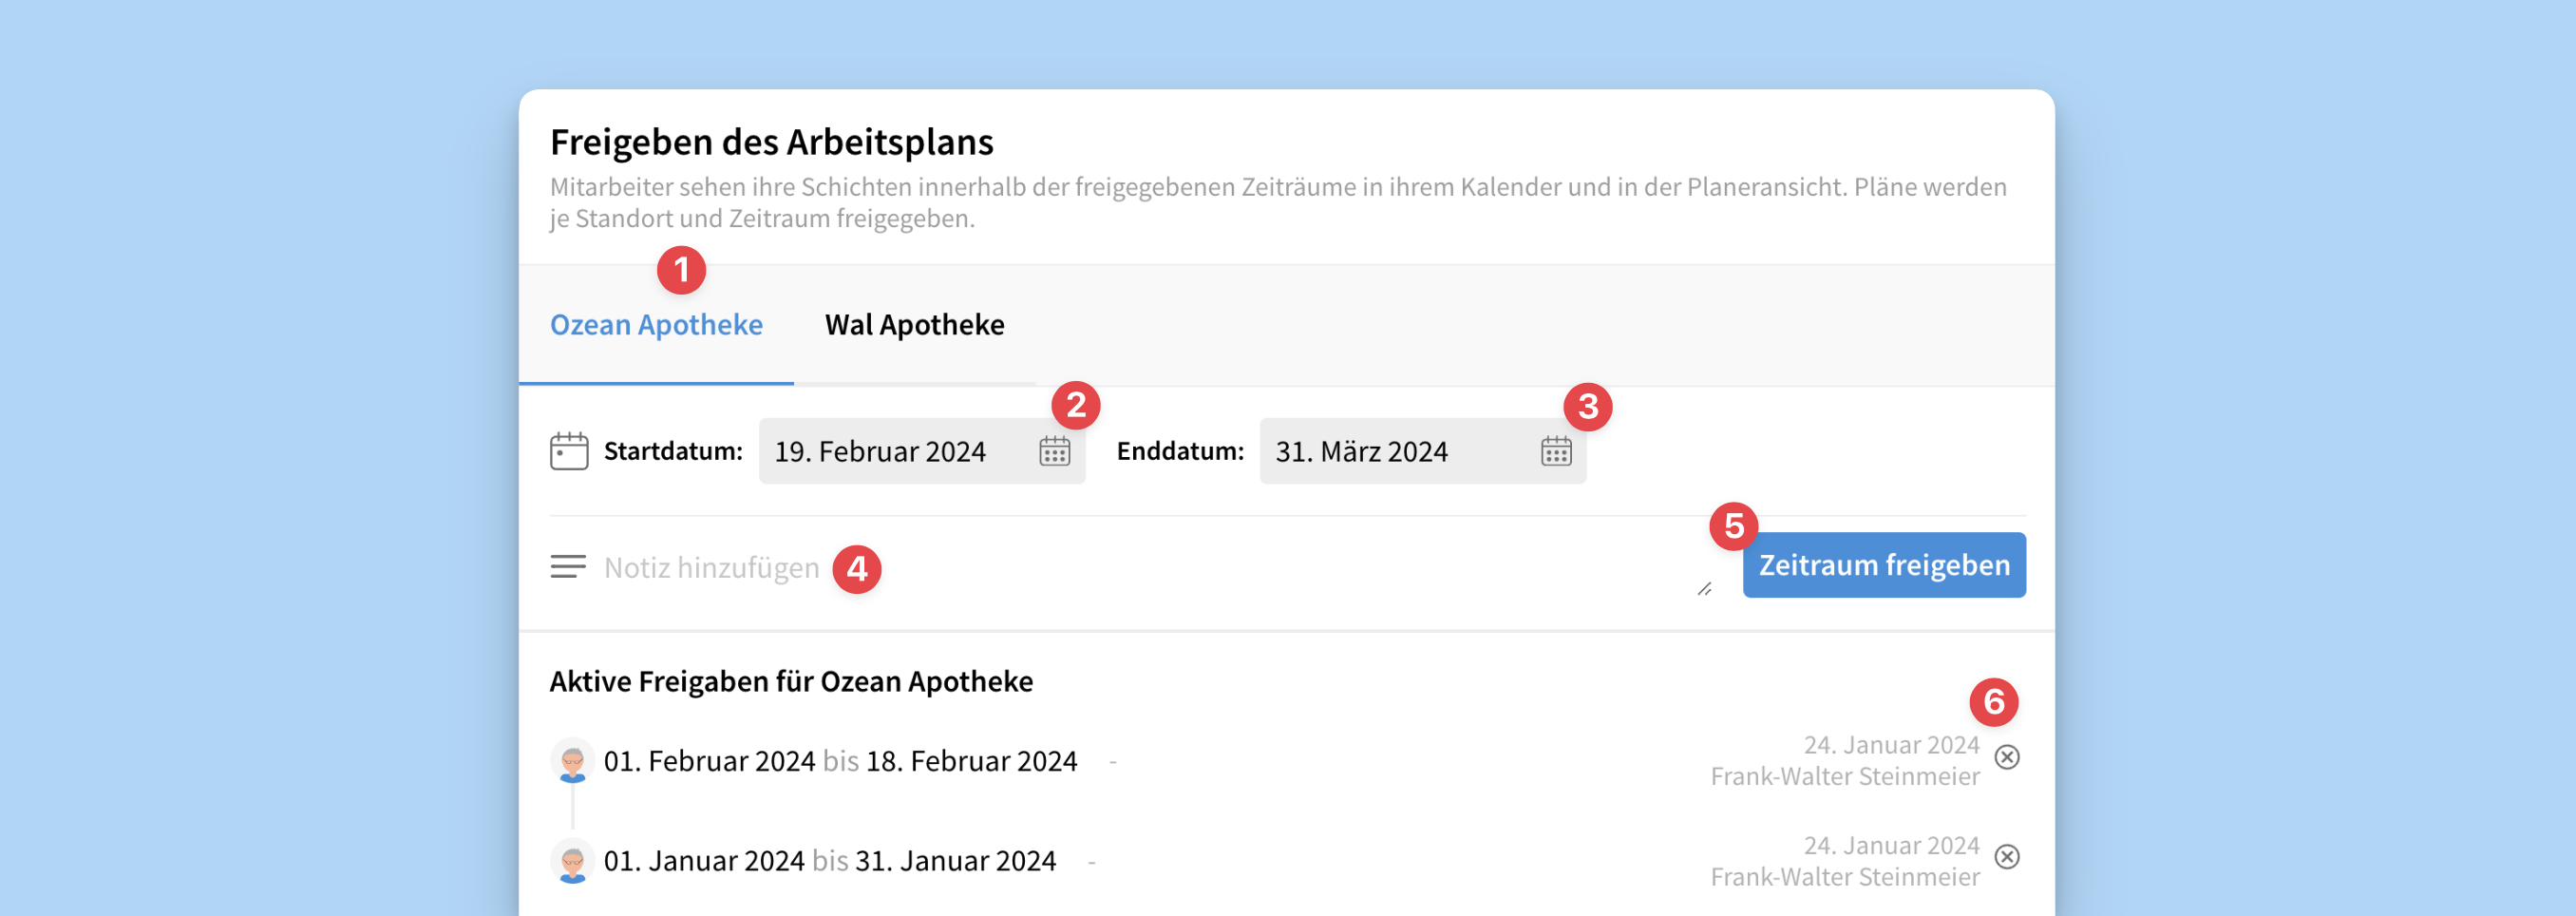Image resolution: width=2576 pixels, height=916 pixels.
Task: Click red annotation badge number 6
Action: tap(1993, 702)
